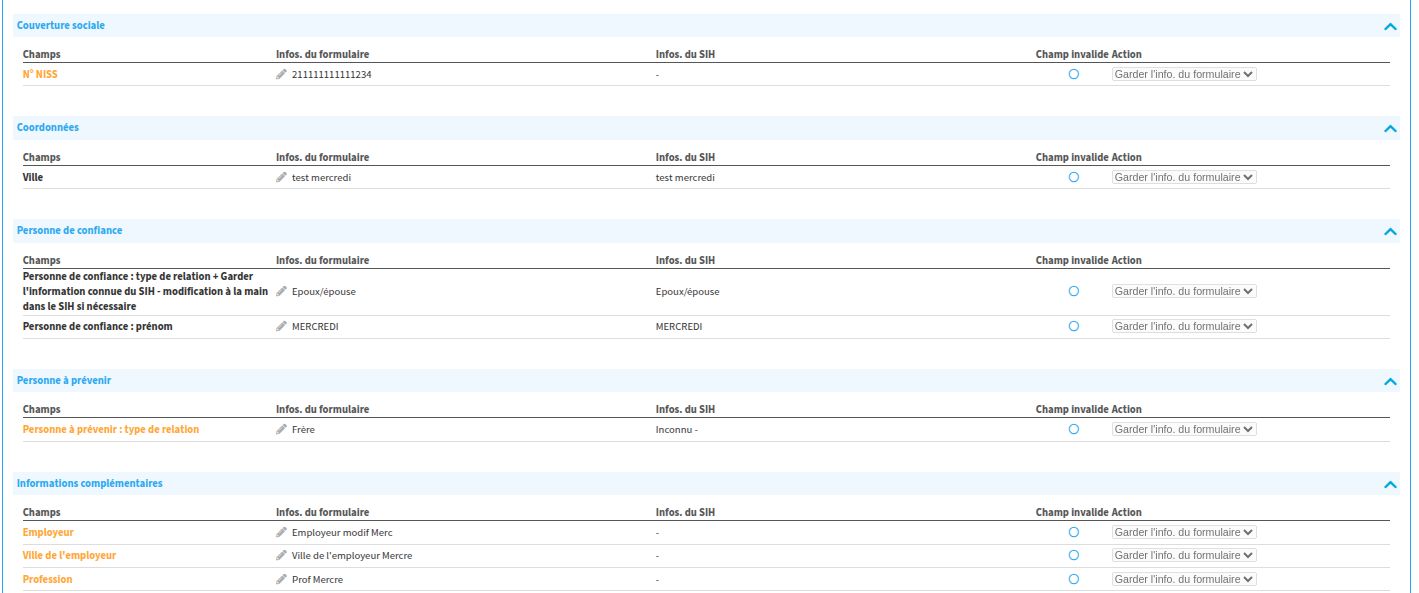Viewport: 1419px width, 593px height.
Task: Click pencil icon beside Epoux/épouse form value
Action: point(281,292)
